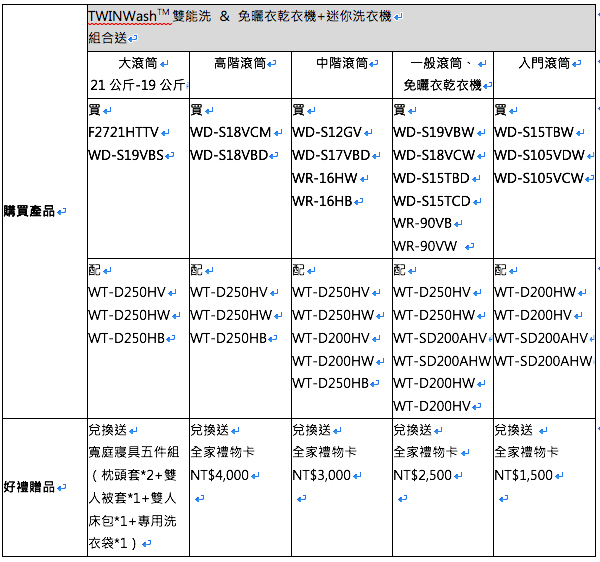This screenshot has height=562, width=600.
Task: Select the 高階滾筒 column heading
Action: point(240,64)
